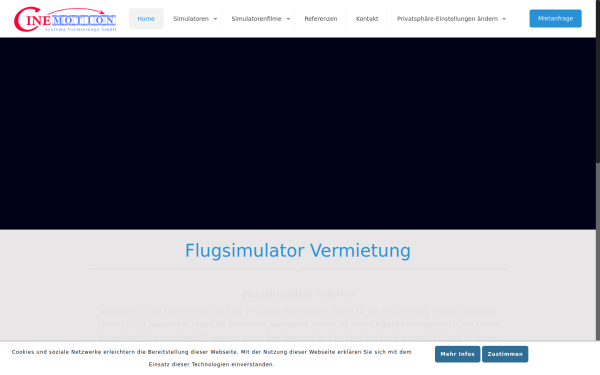Click the cookie notice text

coord(212,358)
